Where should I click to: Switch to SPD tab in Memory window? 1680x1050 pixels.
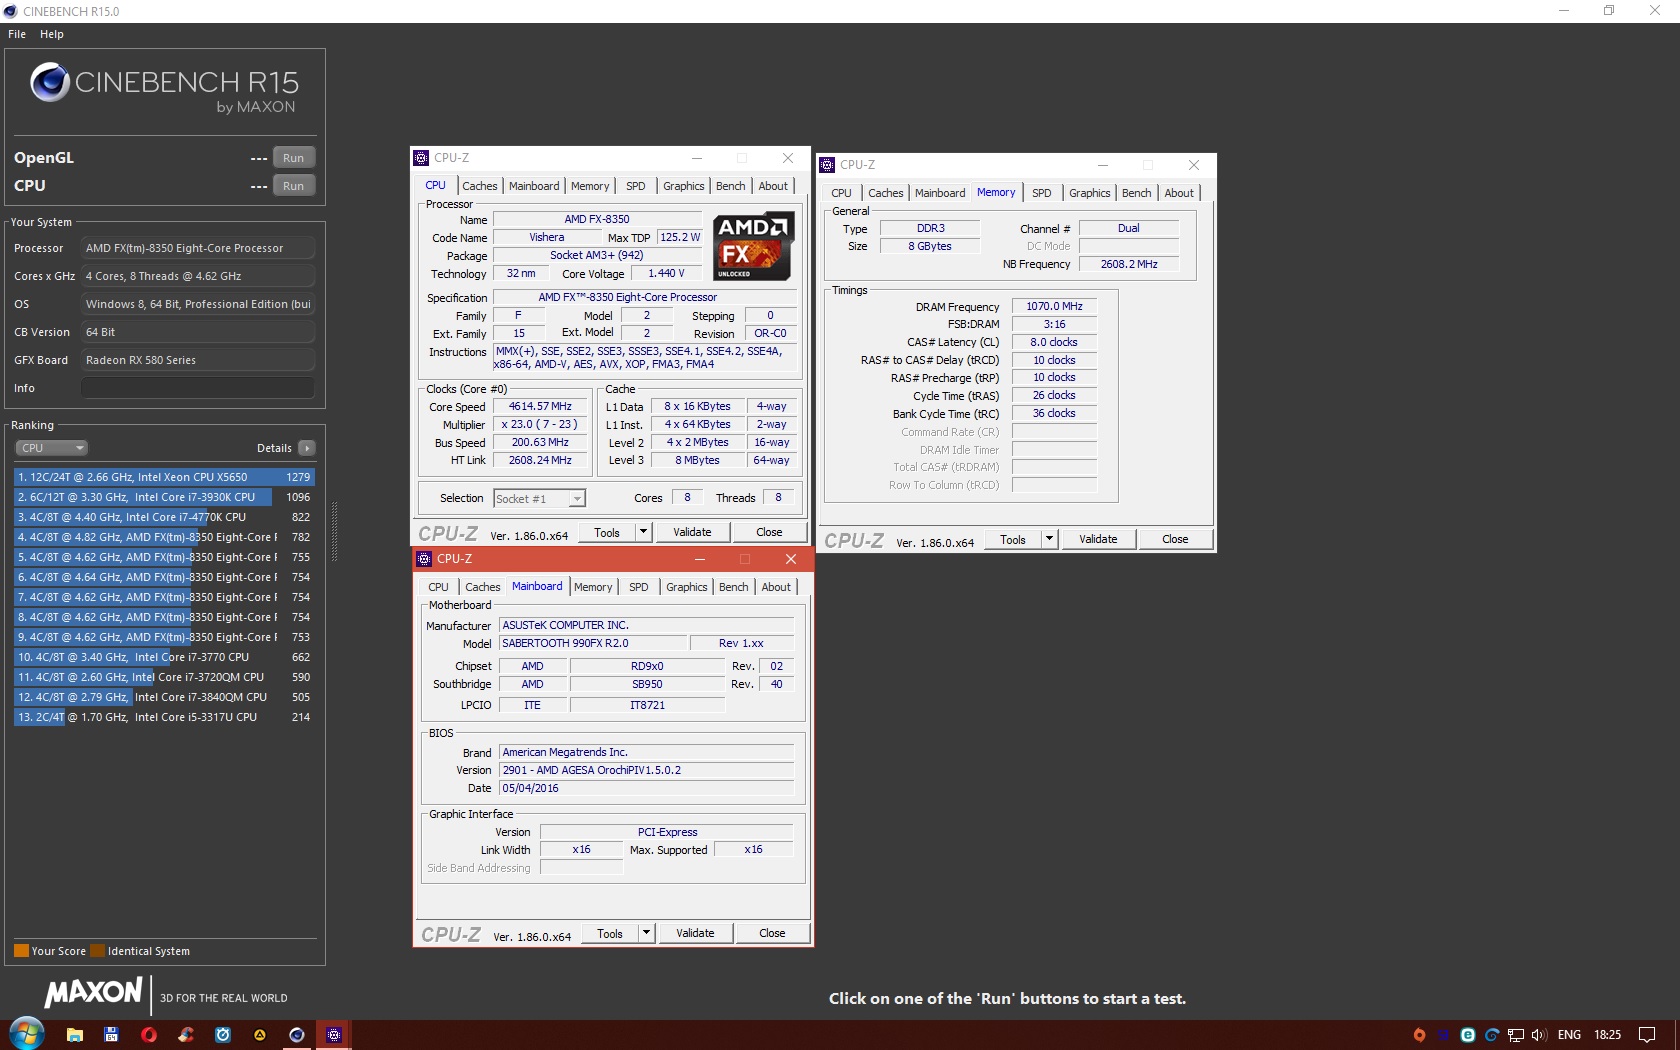click(x=1042, y=193)
